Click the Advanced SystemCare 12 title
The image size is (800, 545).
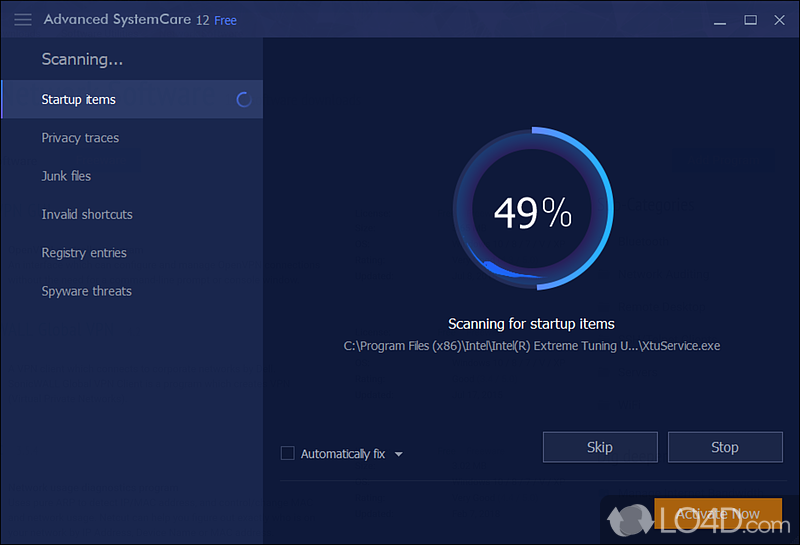point(127,20)
